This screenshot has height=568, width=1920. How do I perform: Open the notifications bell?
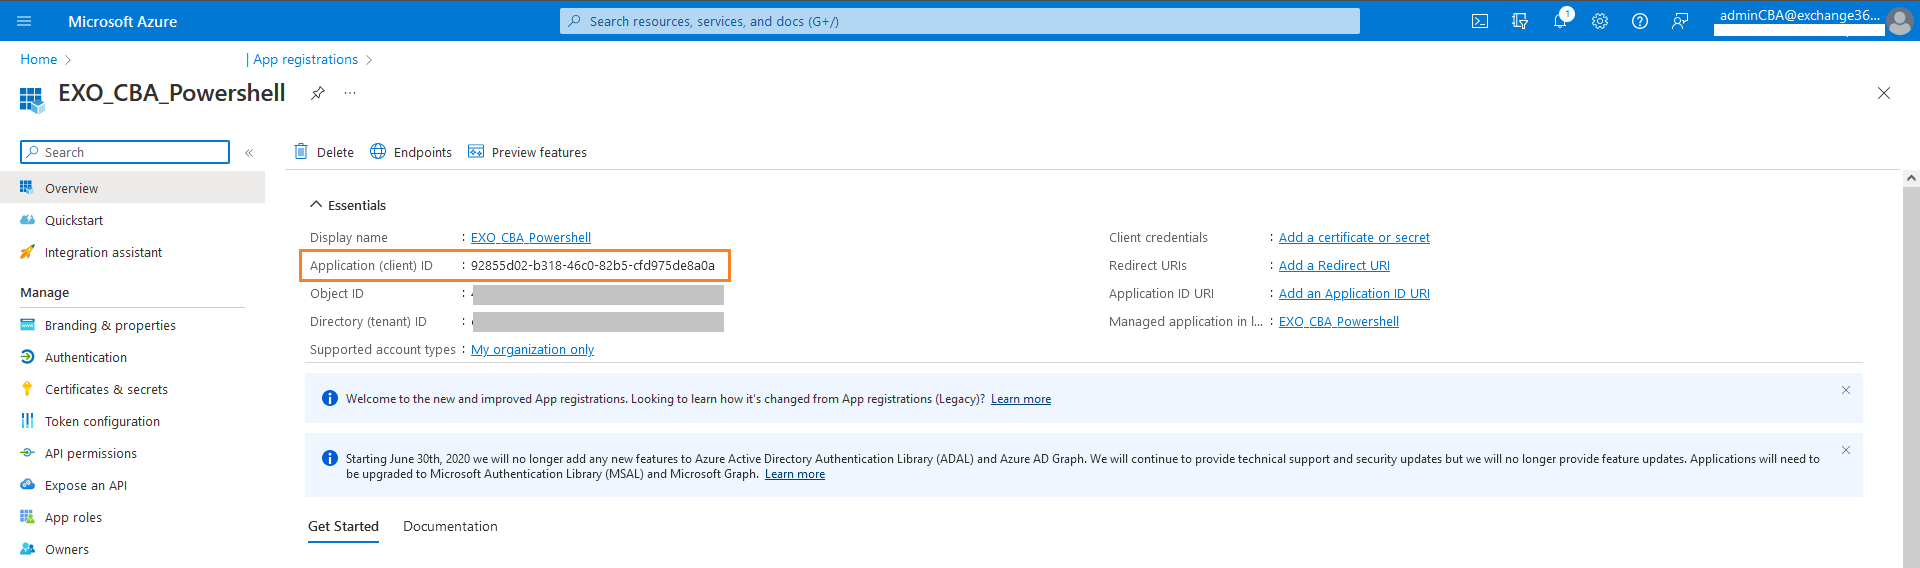pyautogui.click(x=1560, y=21)
